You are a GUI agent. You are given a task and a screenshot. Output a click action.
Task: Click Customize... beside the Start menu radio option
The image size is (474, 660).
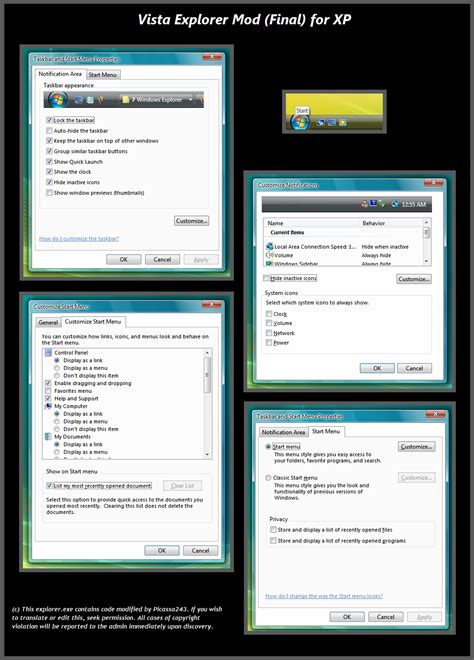click(416, 447)
